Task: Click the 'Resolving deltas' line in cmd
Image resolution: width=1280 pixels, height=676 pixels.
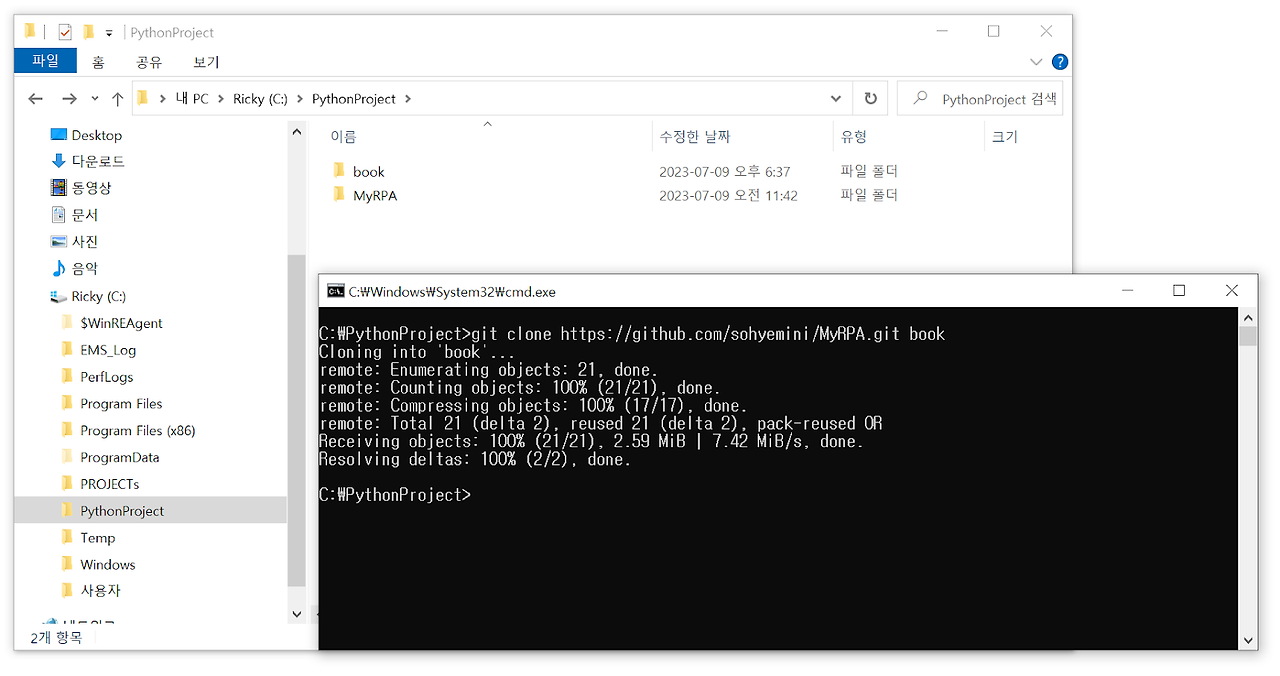Action: 475,460
